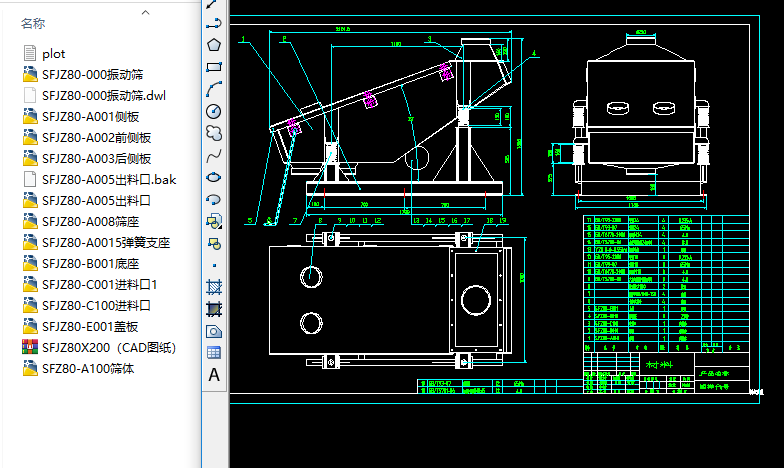Select the Point tool
Image resolution: width=784 pixels, height=468 pixels.
click(x=214, y=266)
